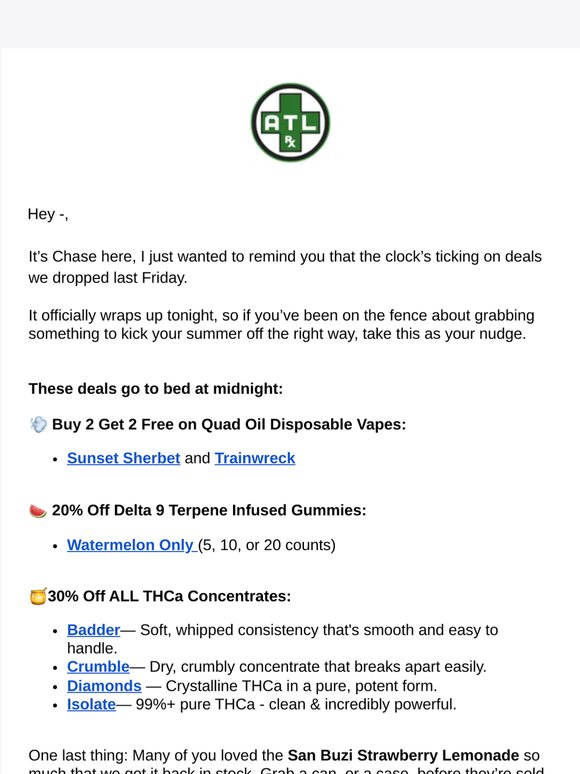This screenshot has height=774, width=580.
Task: Click the 'These deals go to bed at midnight' heading
Action: (155, 389)
